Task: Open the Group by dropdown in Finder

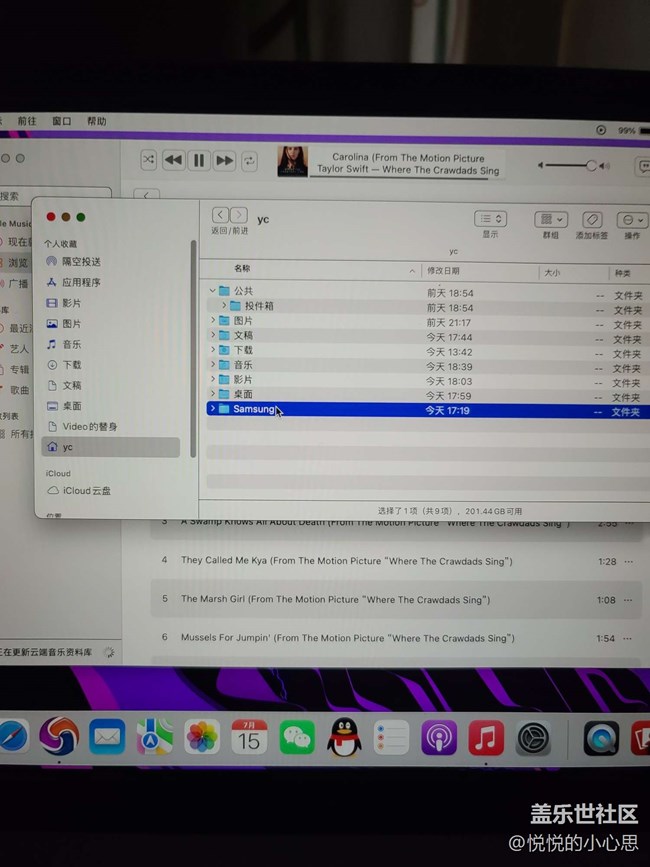Action: [550, 219]
